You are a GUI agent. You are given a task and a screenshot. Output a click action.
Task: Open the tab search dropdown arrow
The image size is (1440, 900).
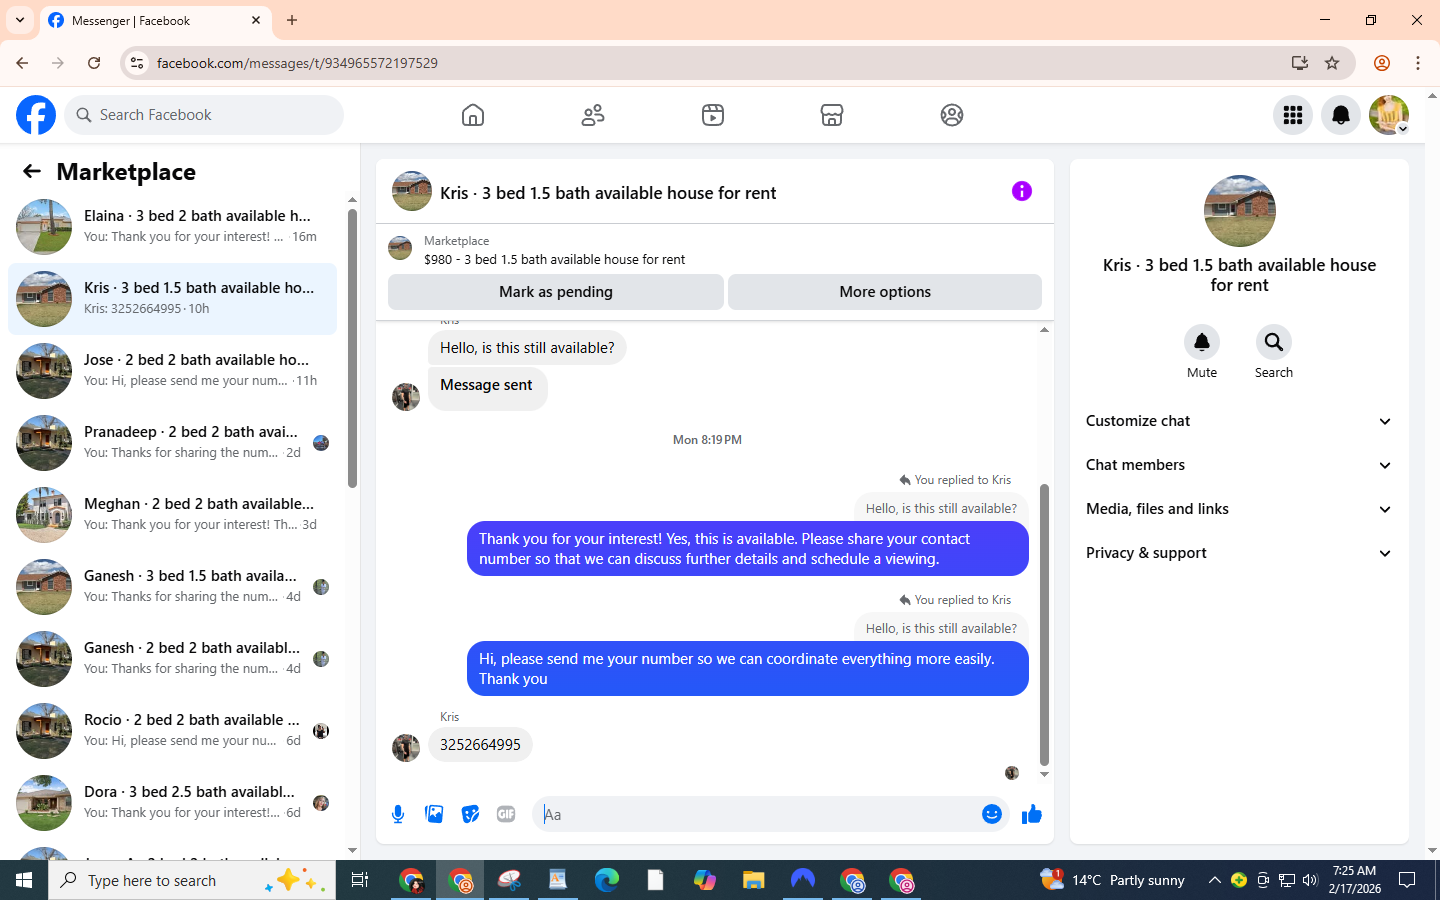pos(20,20)
